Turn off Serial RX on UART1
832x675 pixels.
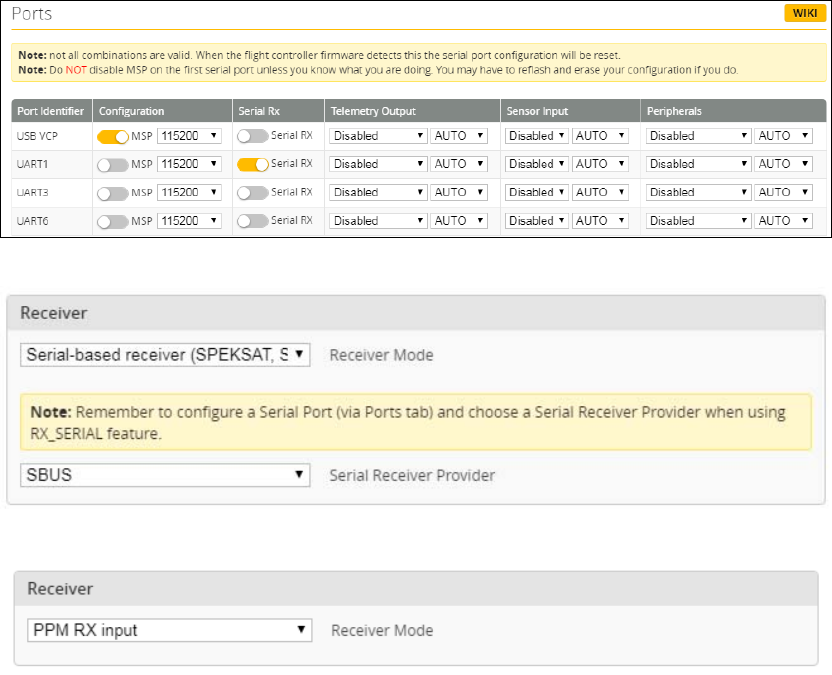[253, 163]
